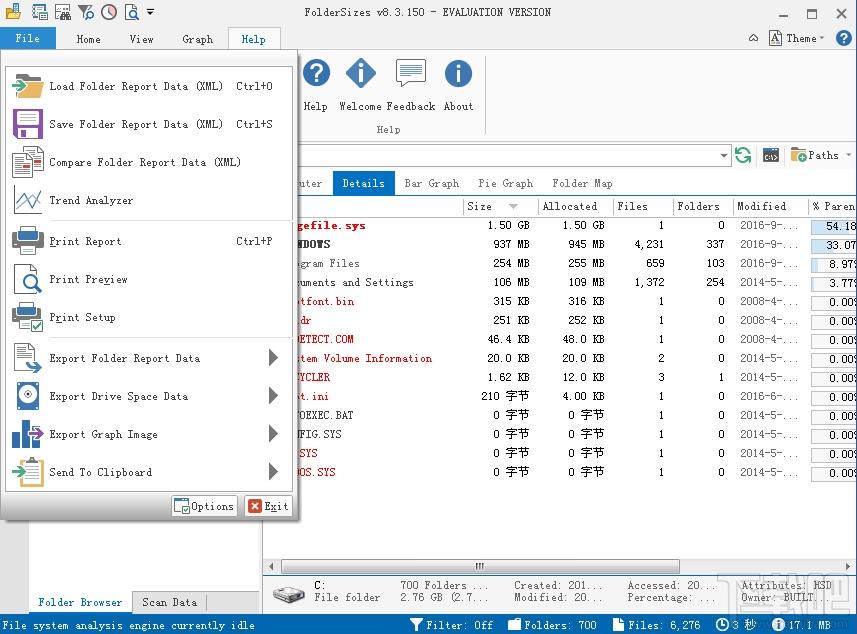Expand Export Folder Report Data submenu arrow
Viewport: 857px width, 634px height.
tap(273, 358)
